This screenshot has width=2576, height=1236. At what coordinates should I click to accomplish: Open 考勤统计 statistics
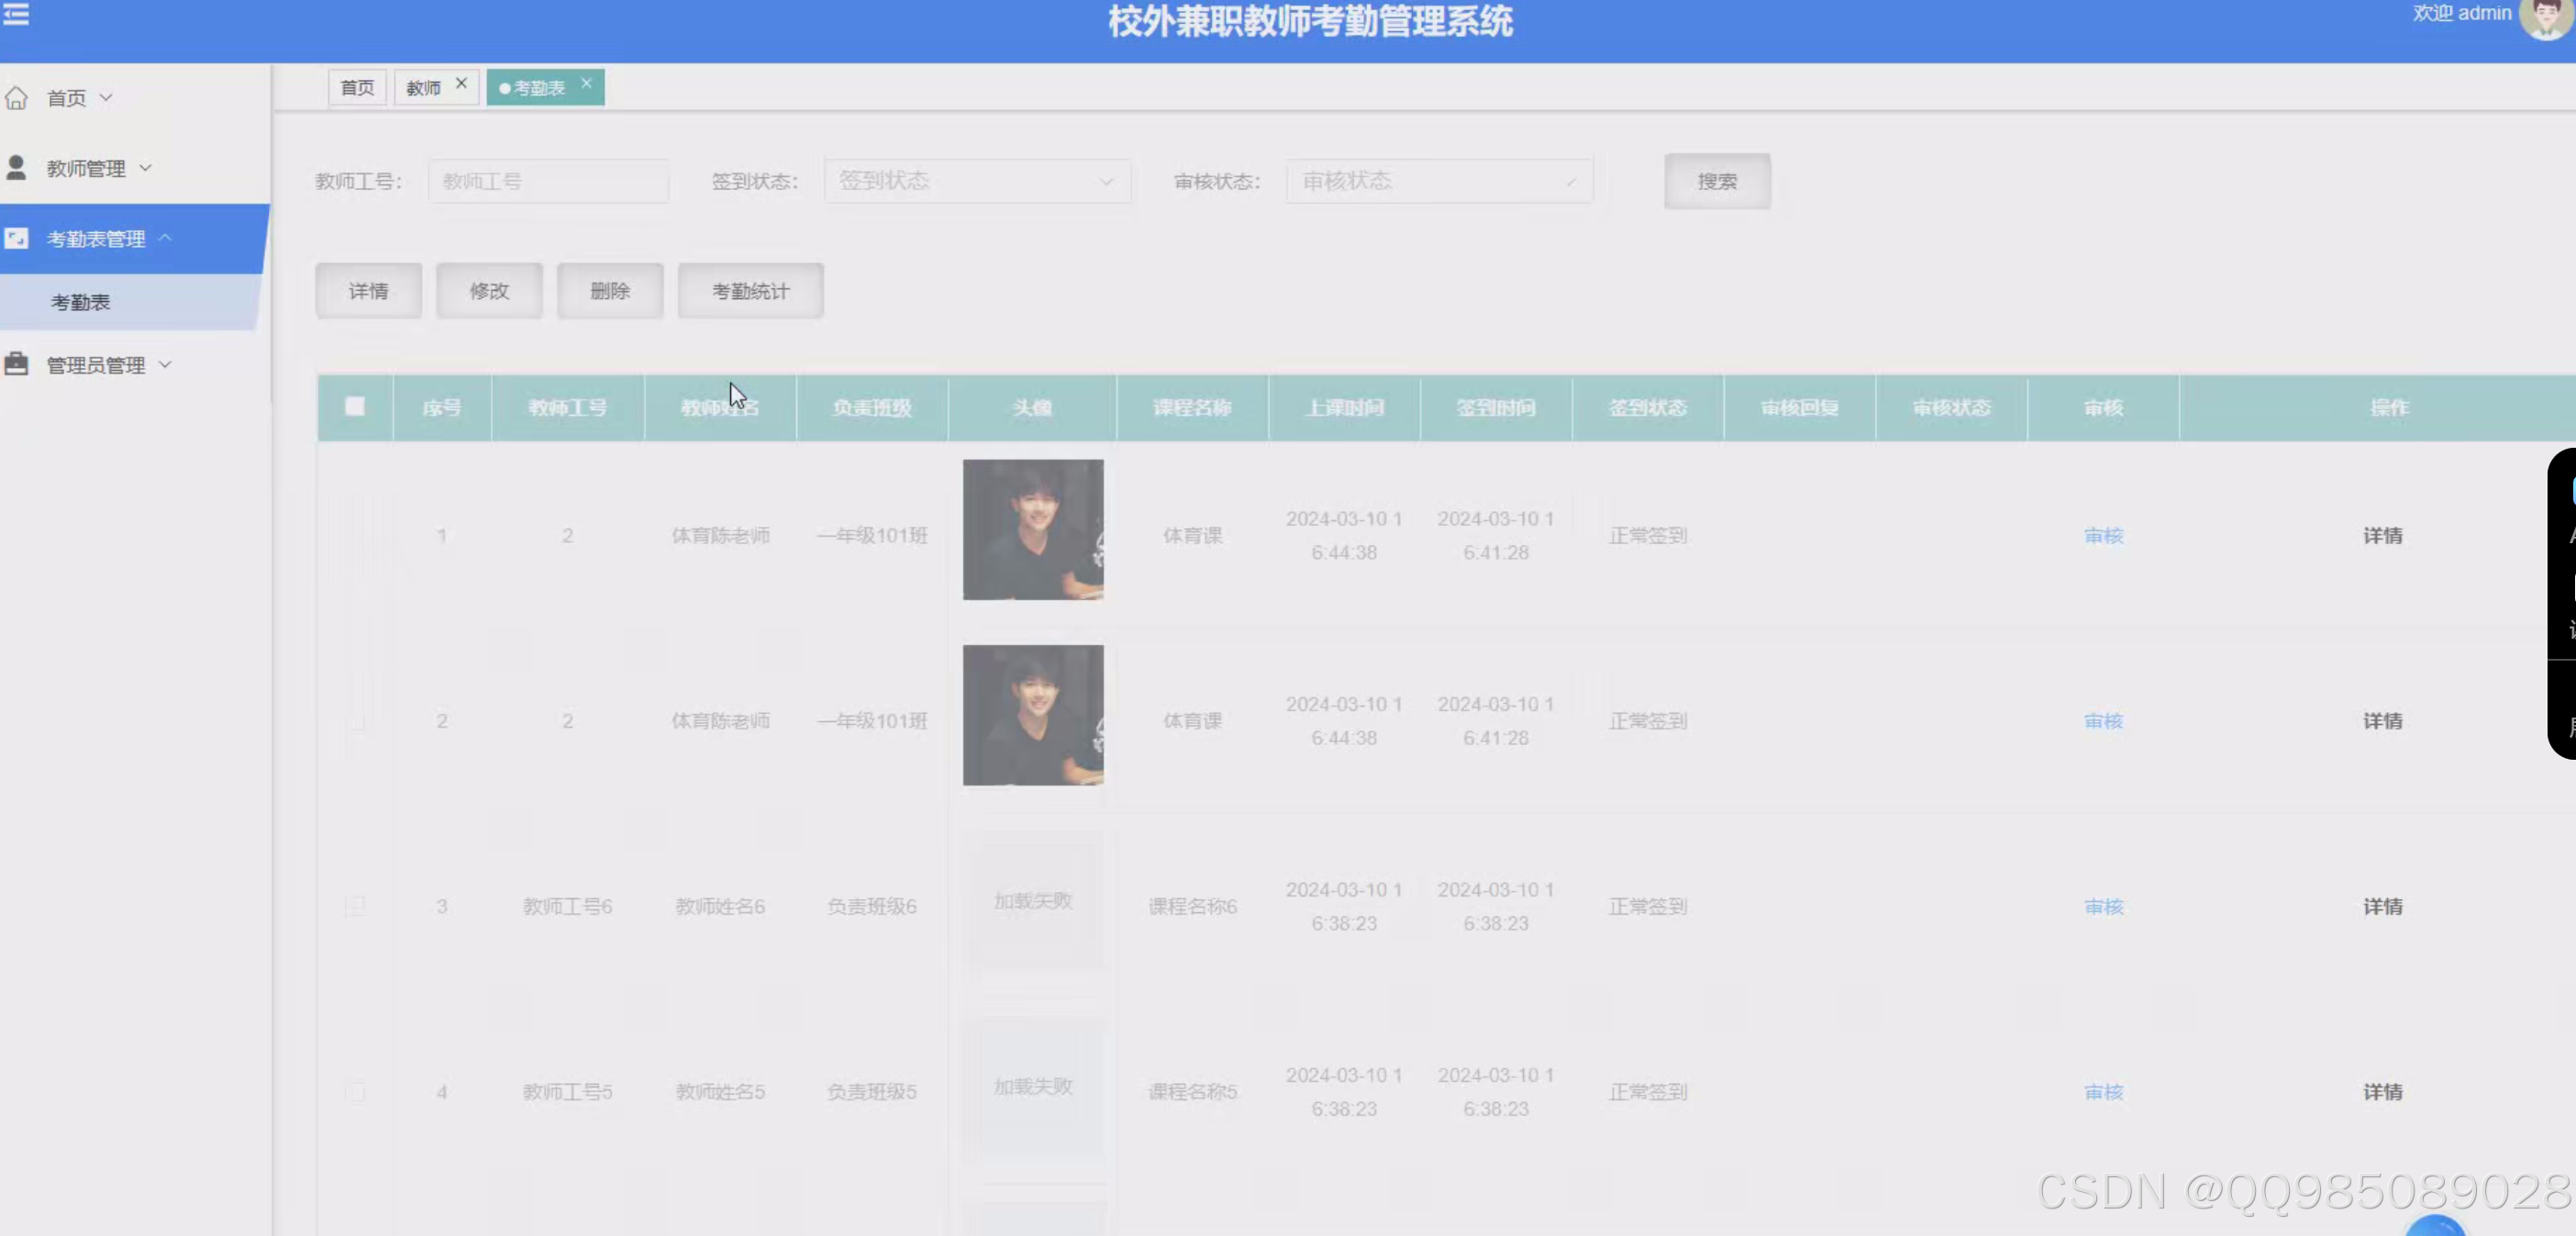coord(749,290)
